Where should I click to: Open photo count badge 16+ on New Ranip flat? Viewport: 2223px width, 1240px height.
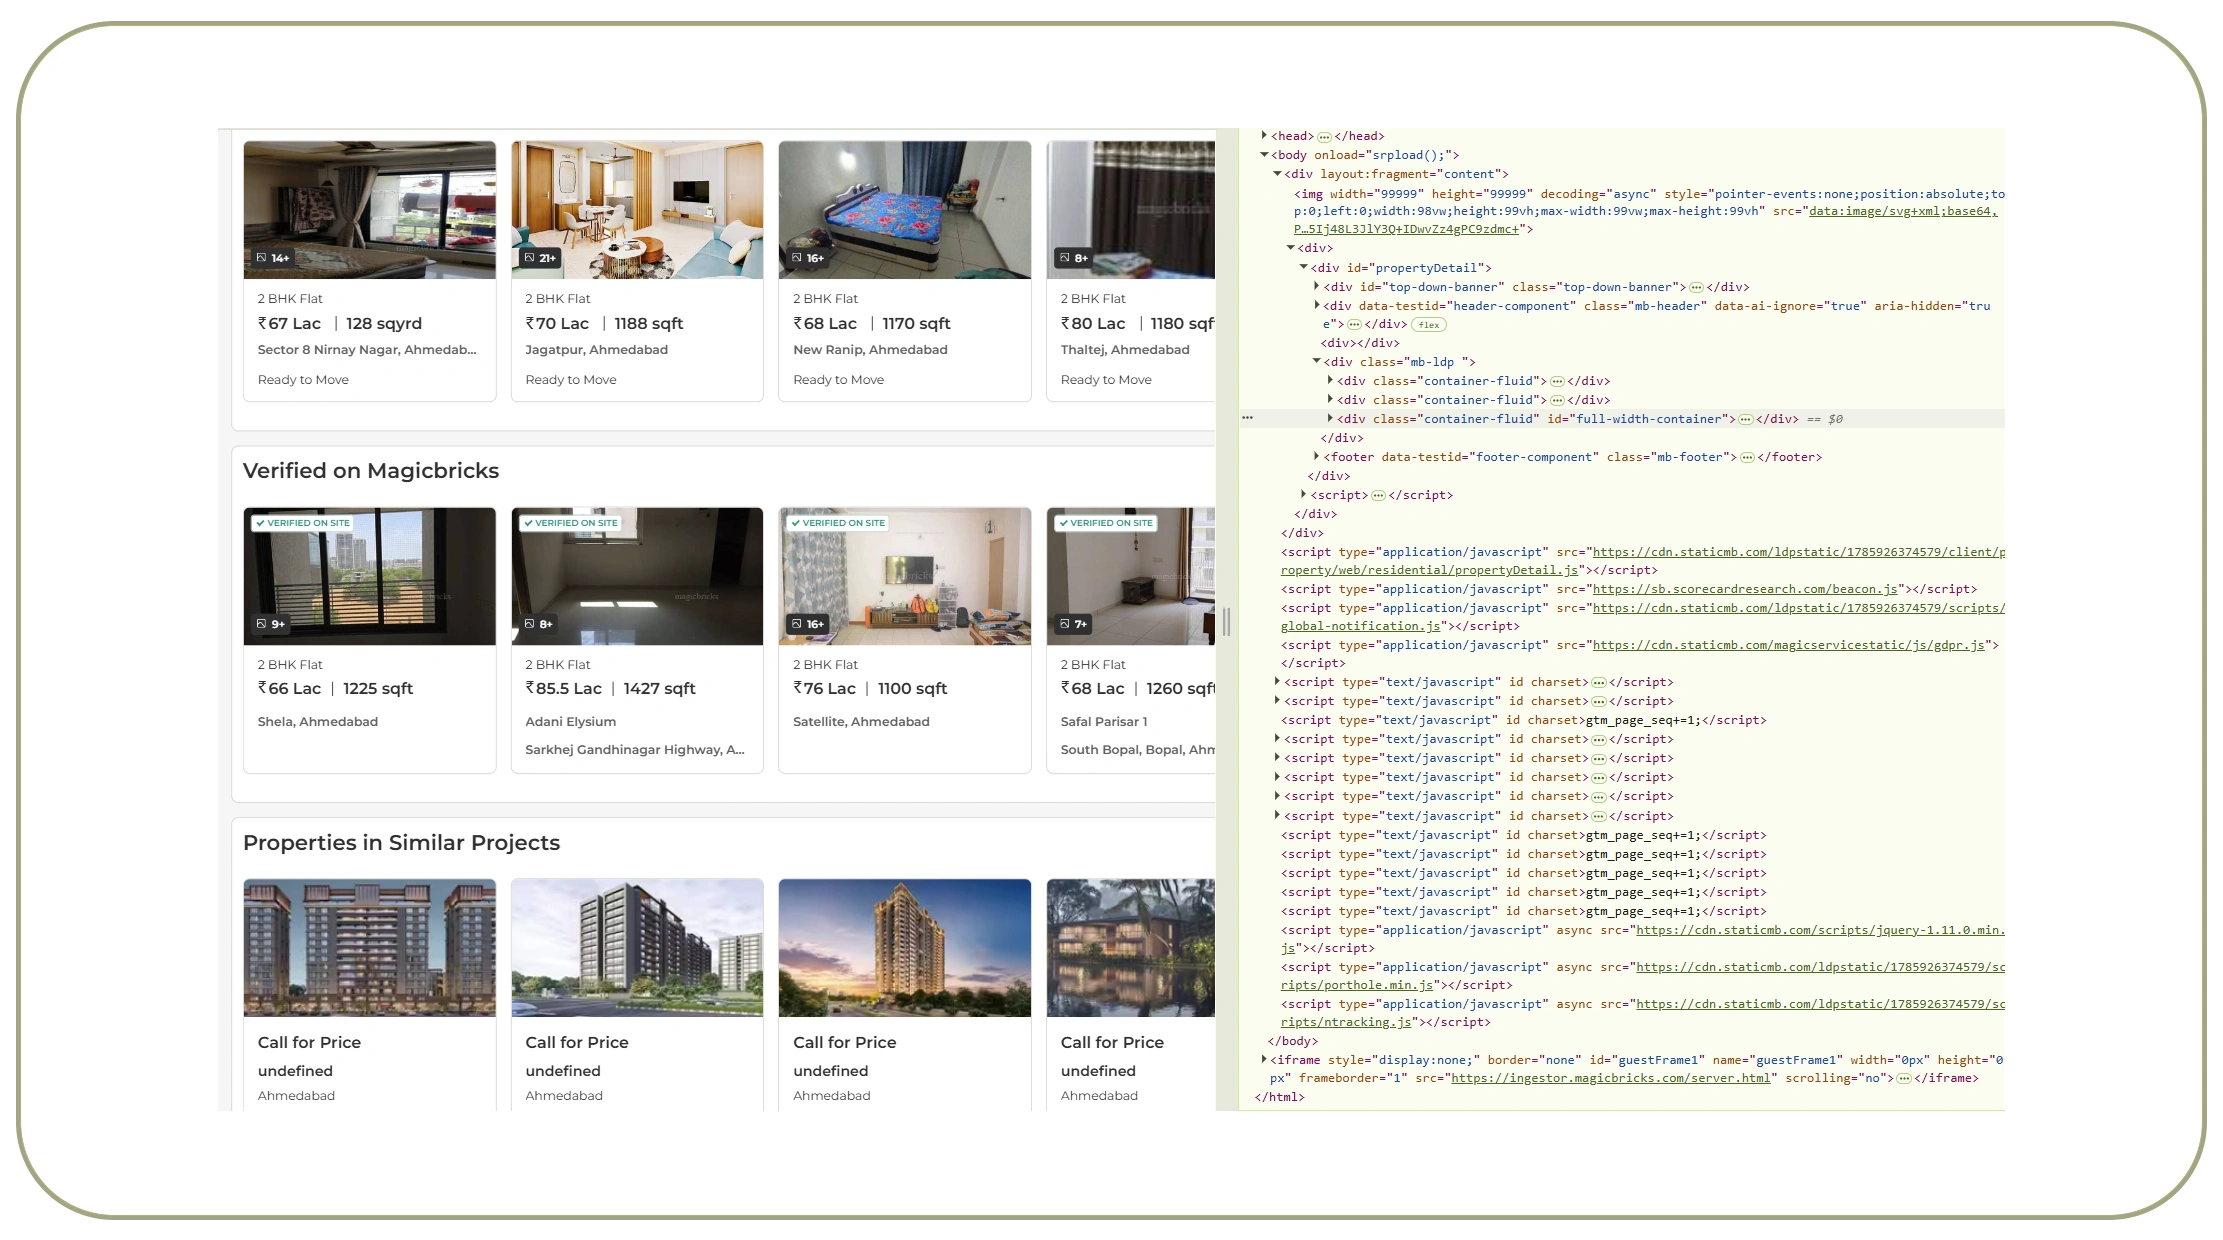808,258
